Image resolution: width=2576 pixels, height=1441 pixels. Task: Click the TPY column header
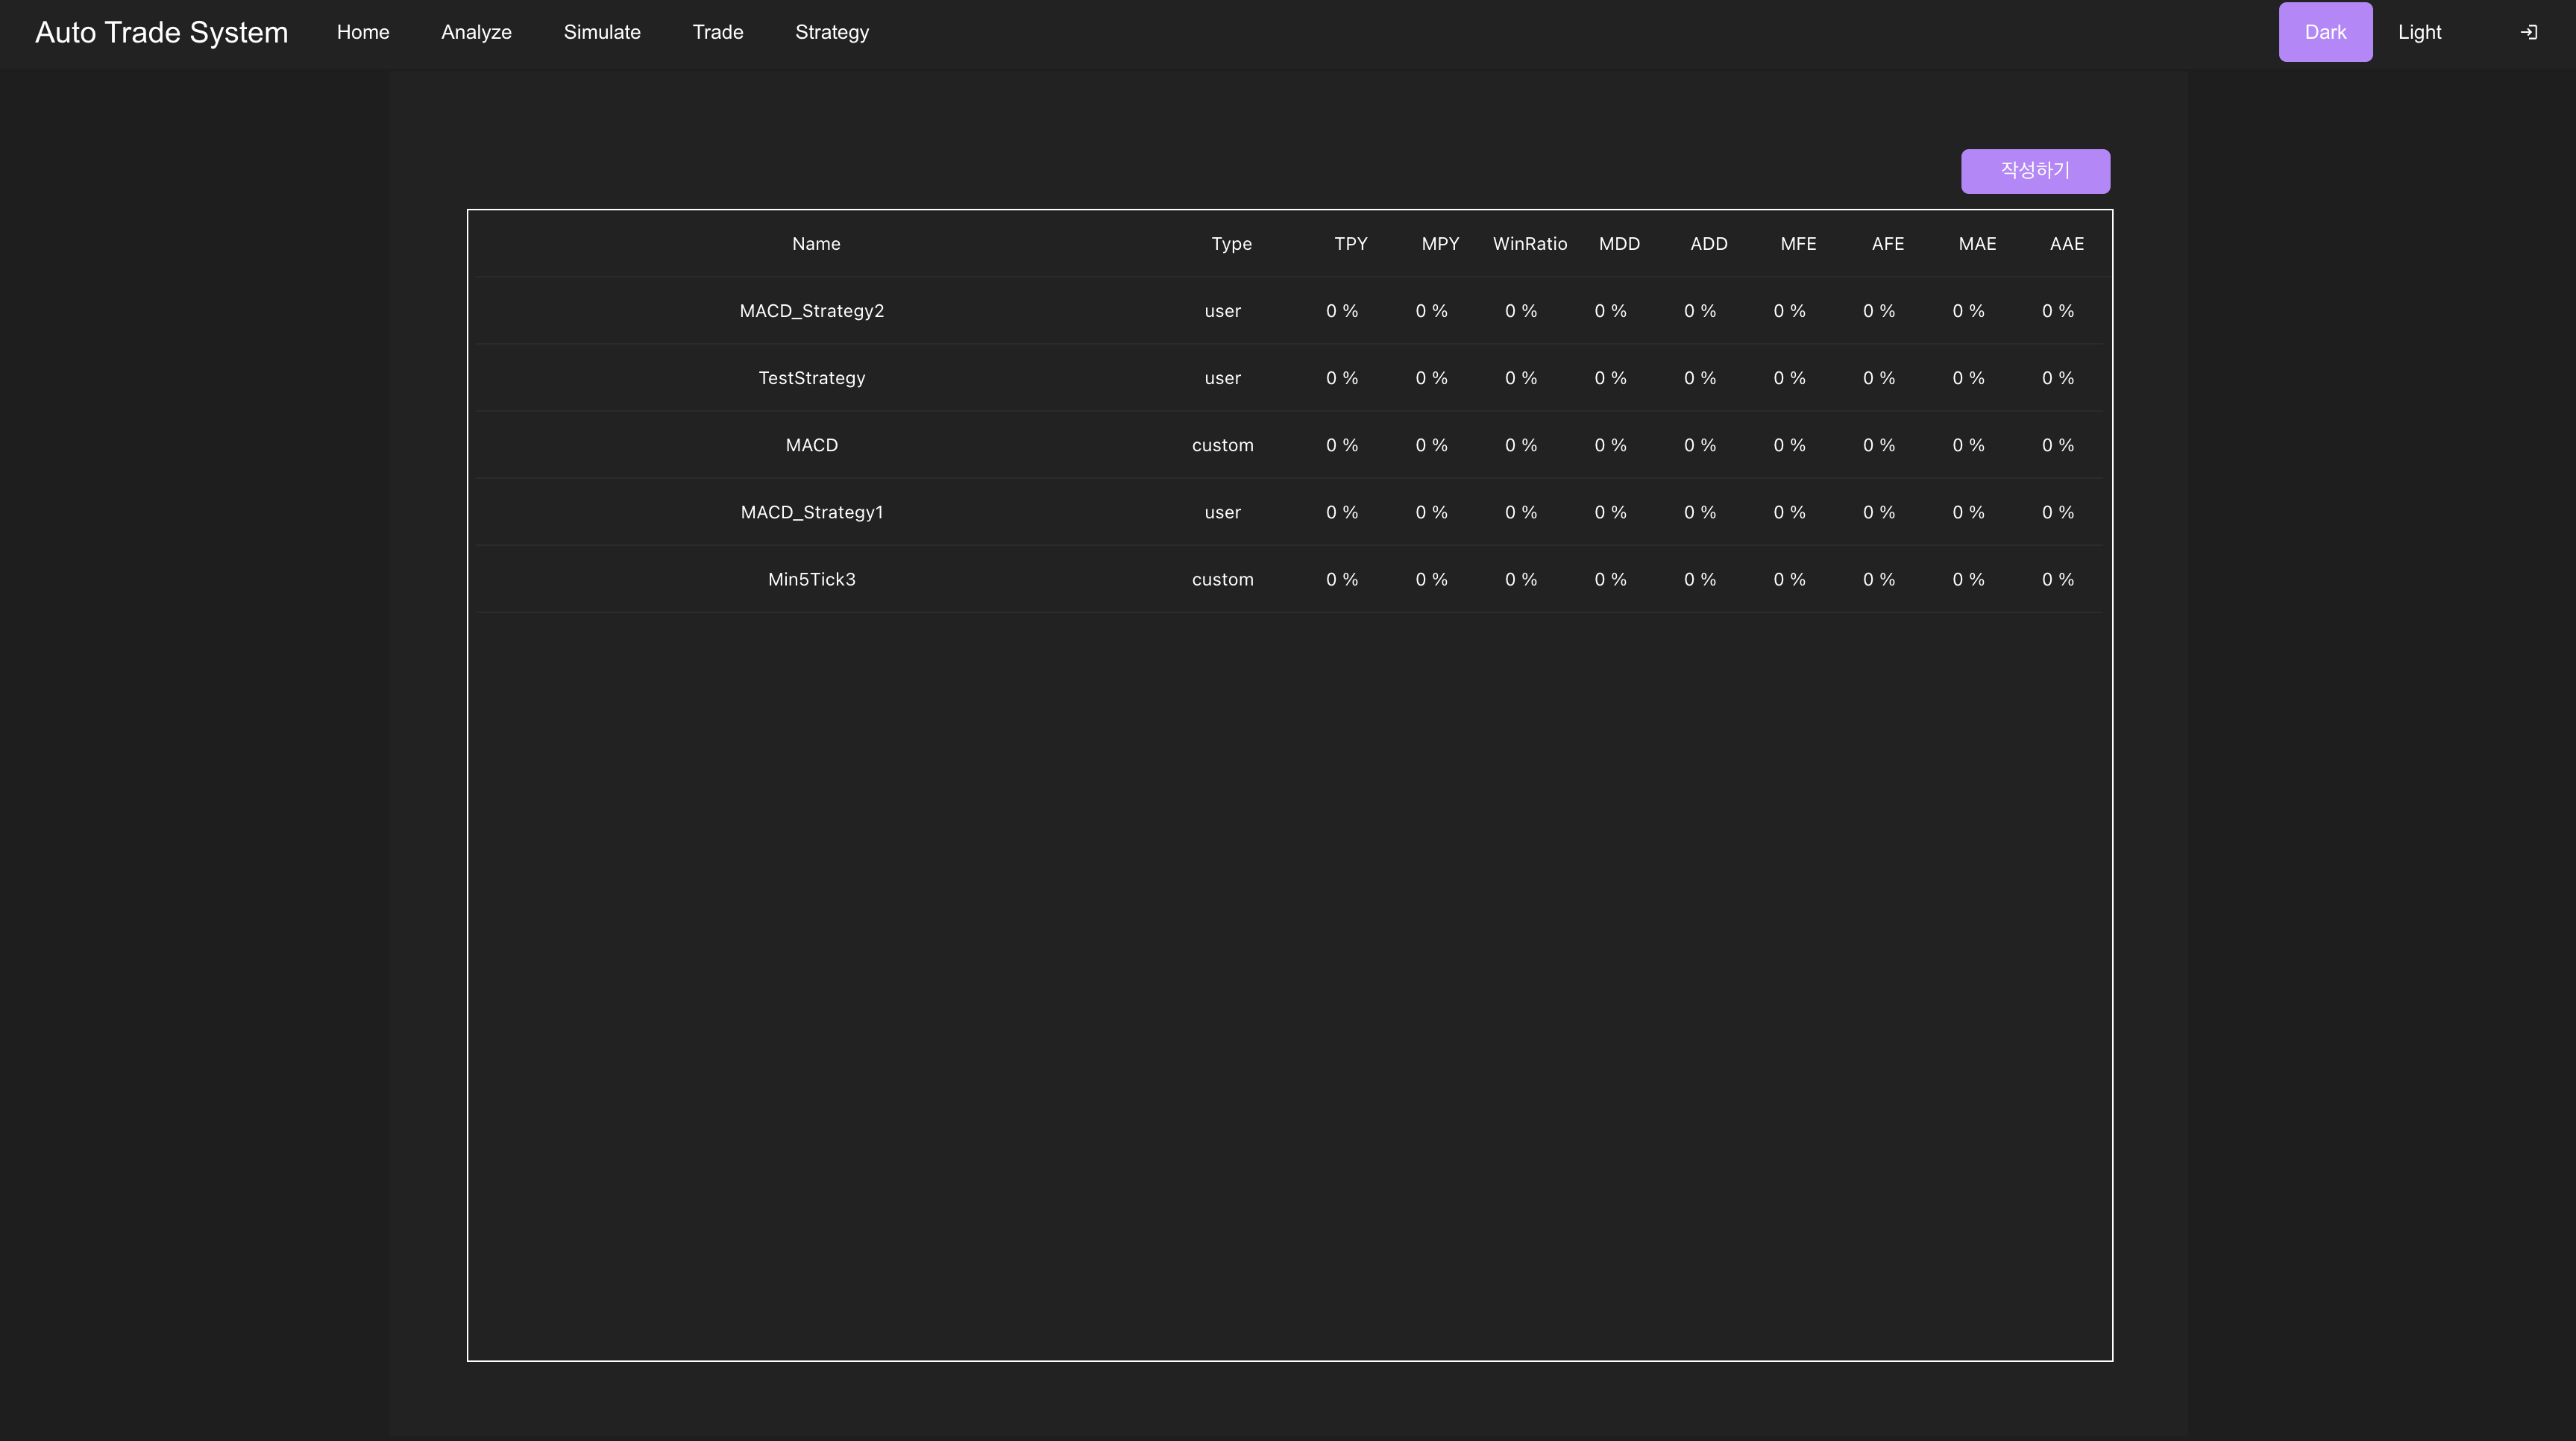(x=1350, y=244)
